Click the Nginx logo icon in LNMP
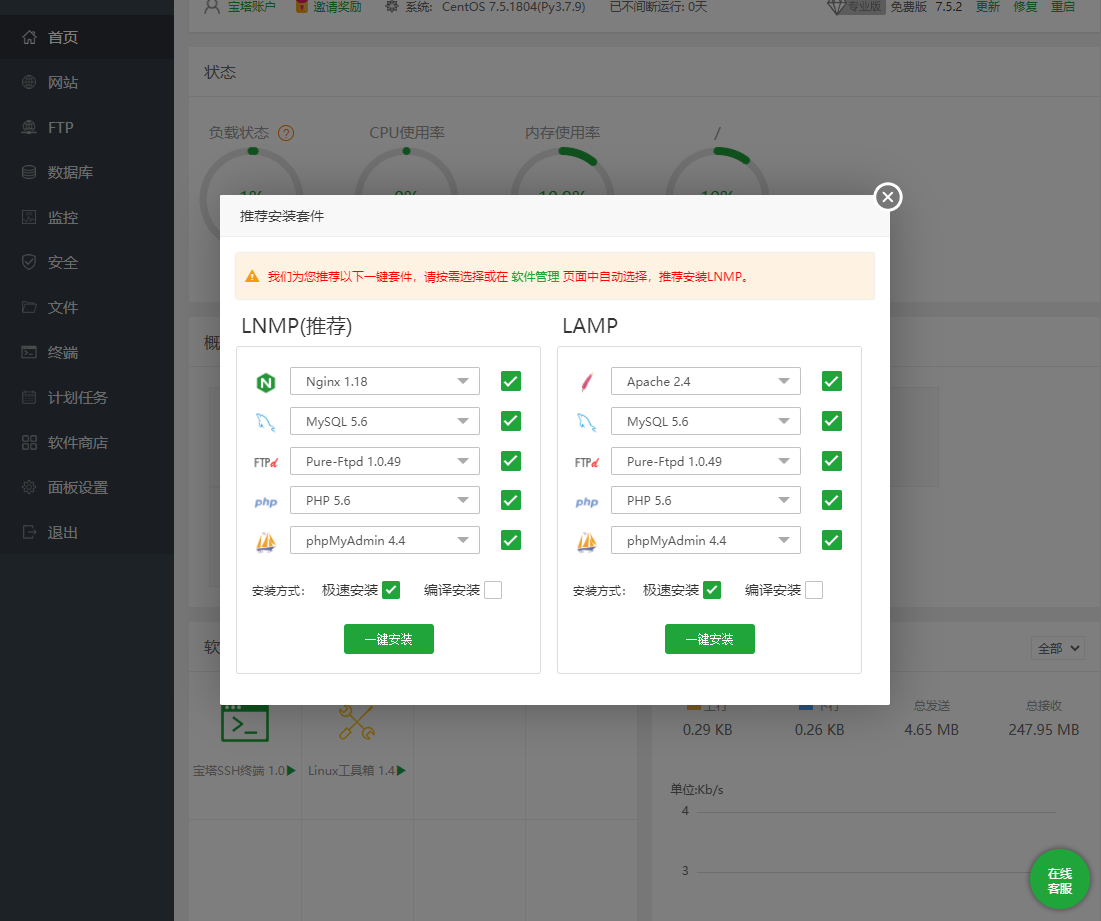The image size is (1101, 921). tap(265, 382)
